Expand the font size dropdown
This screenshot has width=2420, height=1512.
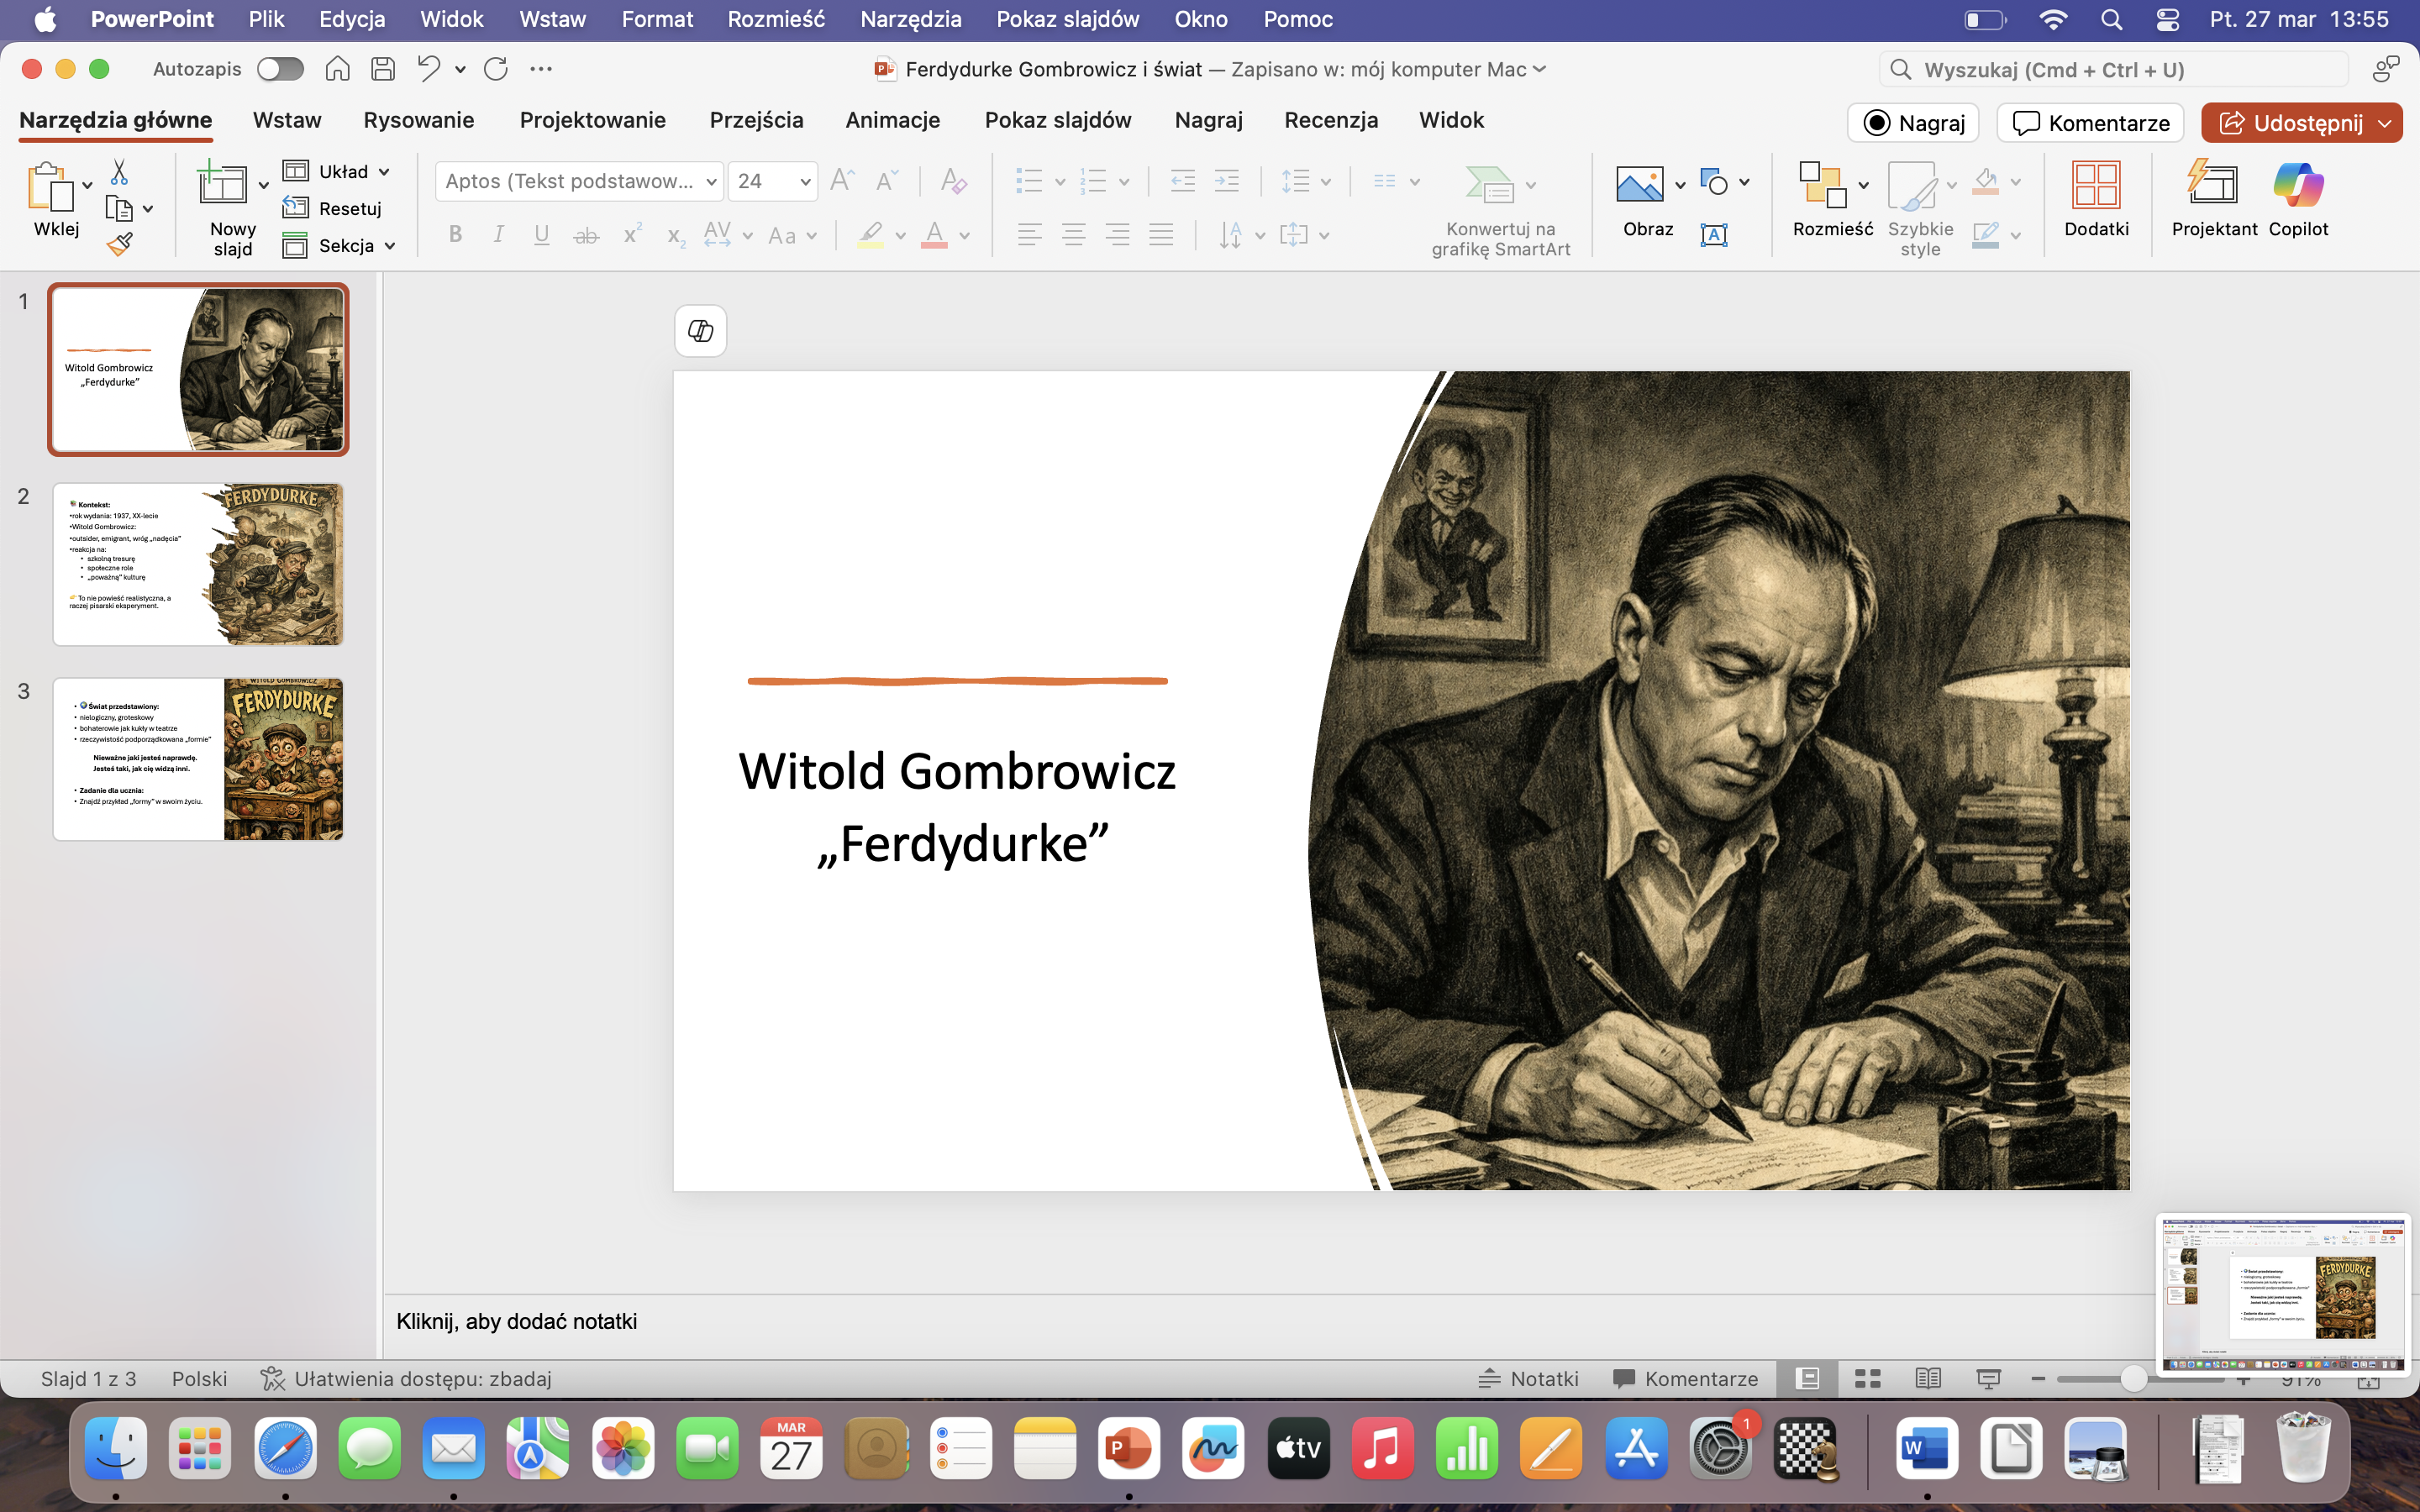(805, 182)
